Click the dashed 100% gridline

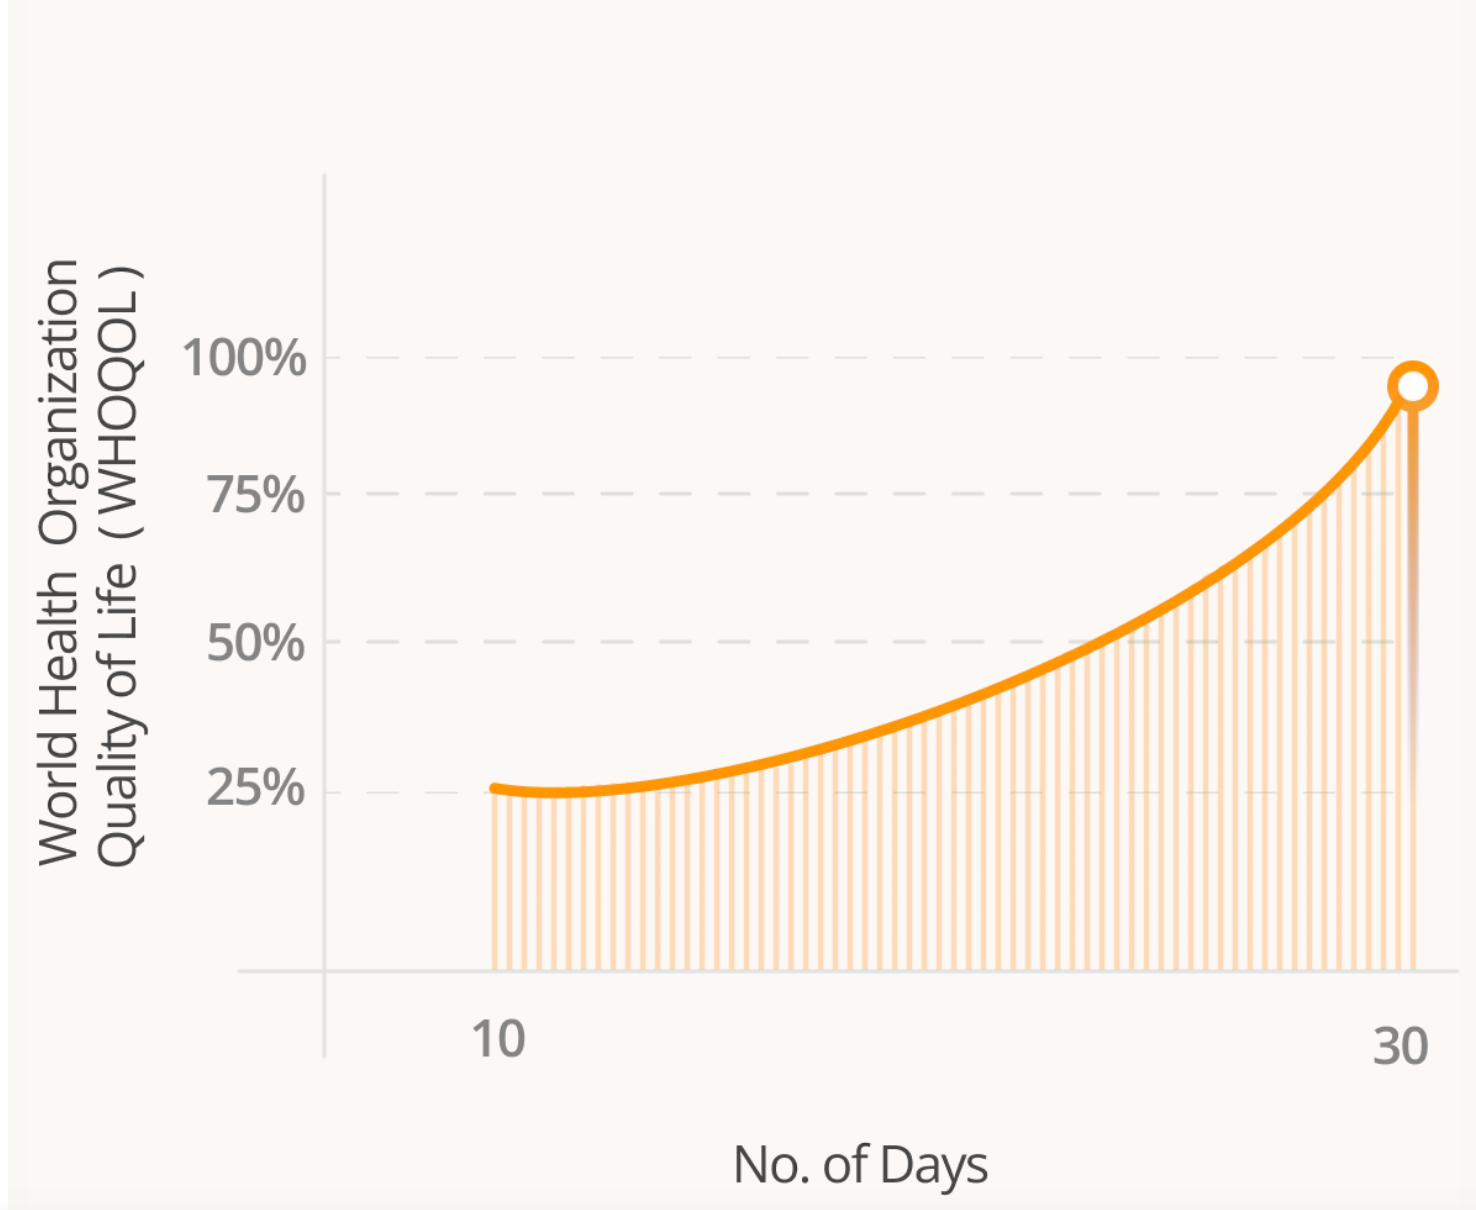click(800, 357)
